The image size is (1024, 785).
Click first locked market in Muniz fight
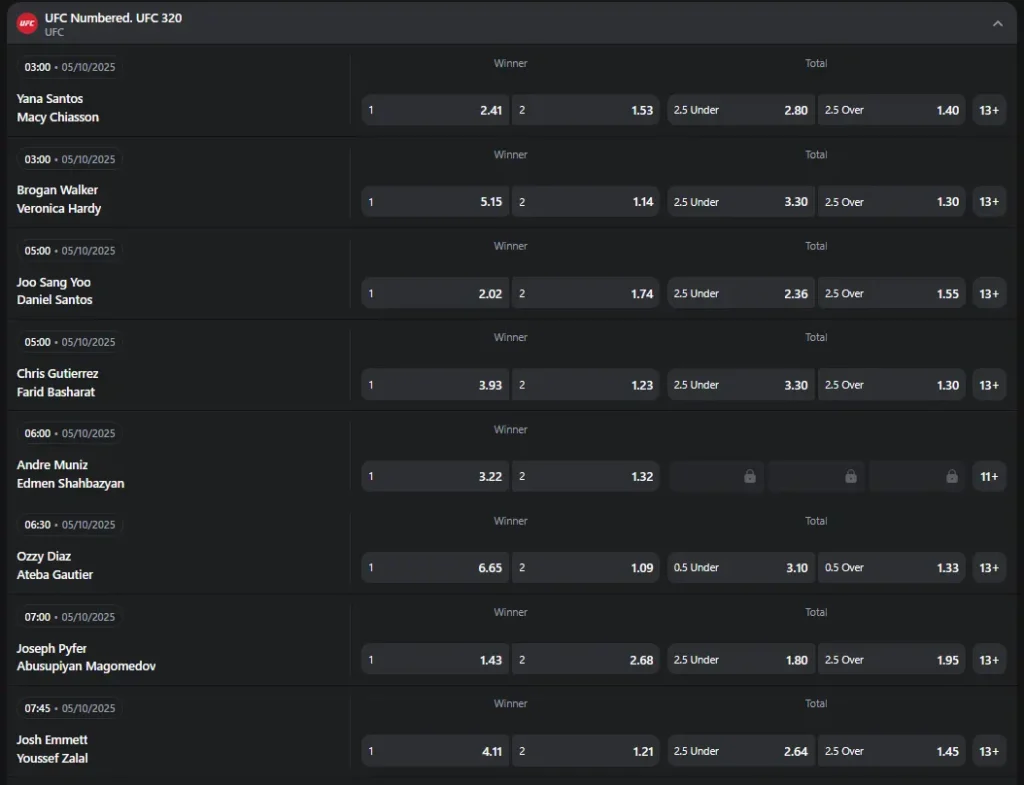[x=716, y=477]
